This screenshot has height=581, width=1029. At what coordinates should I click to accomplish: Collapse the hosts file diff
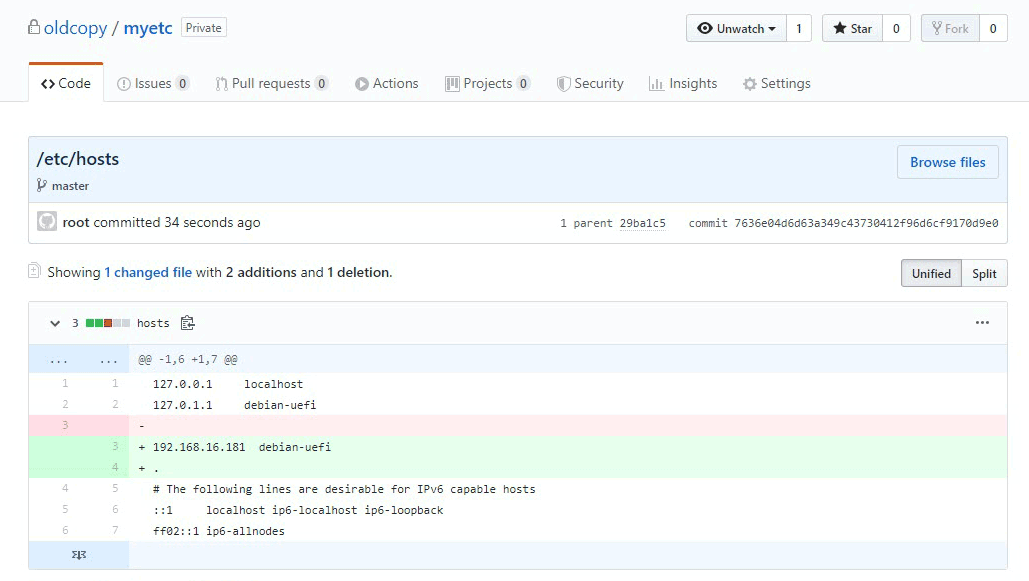[x=54, y=323]
